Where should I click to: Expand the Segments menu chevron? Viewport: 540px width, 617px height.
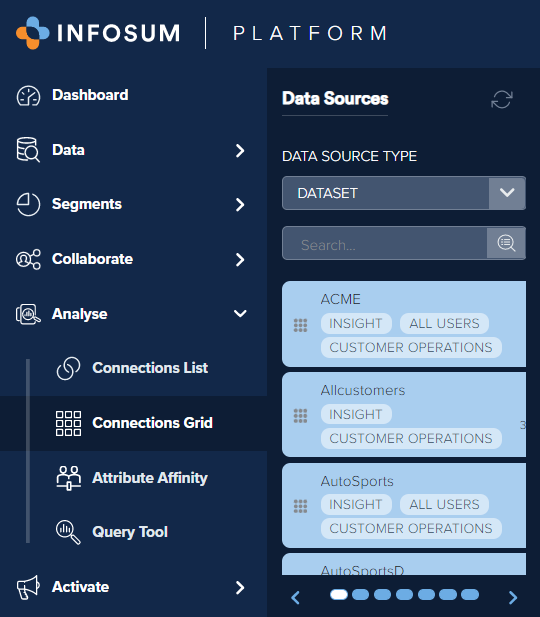(x=240, y=205)
